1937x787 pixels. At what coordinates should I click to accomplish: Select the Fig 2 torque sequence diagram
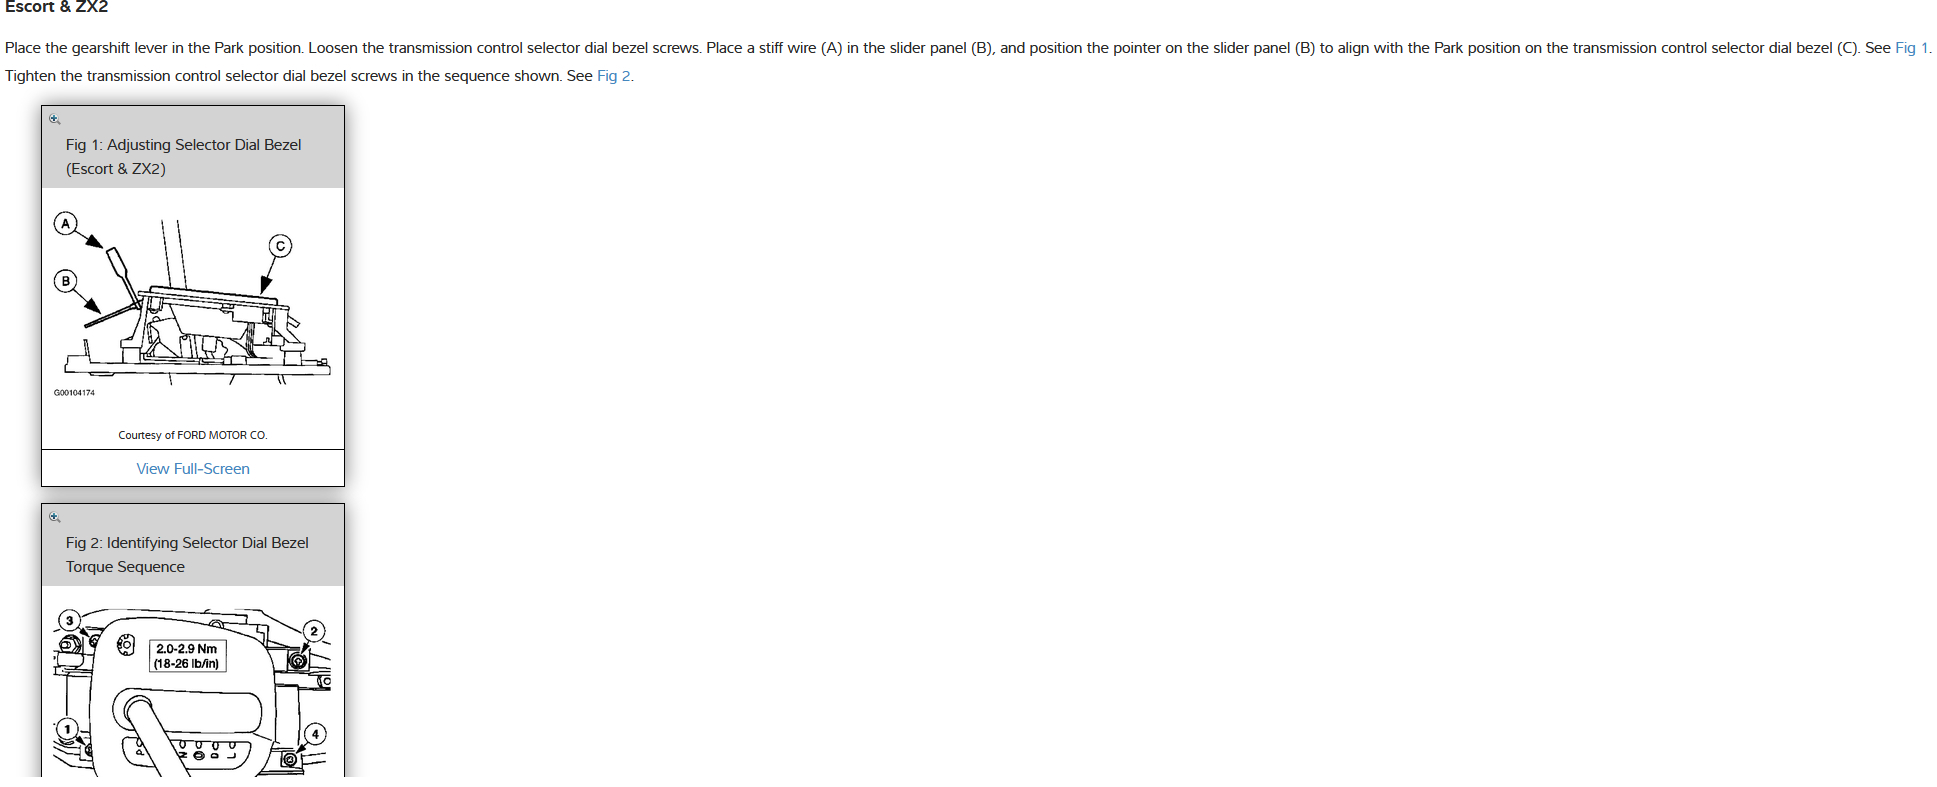click(192, 690)
